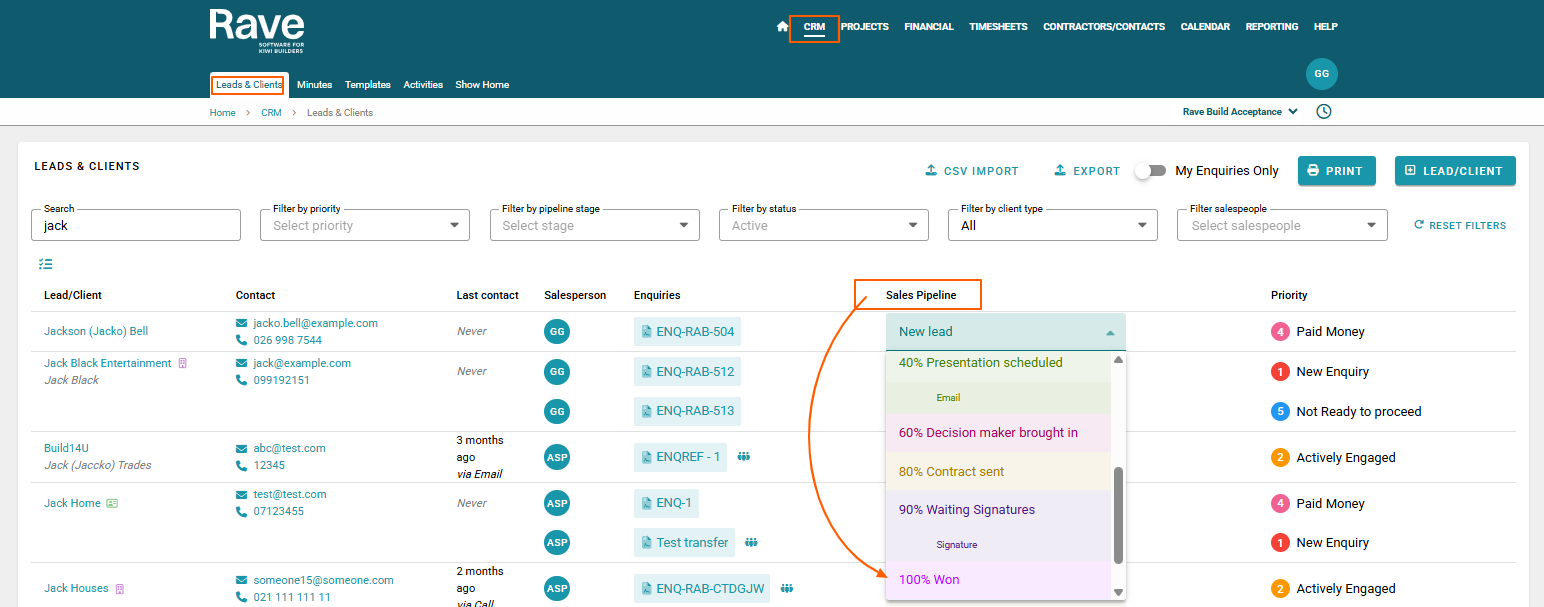This screenshot has width=1544, height=607.
Task: Select 90% Waiting Signatures stage
Action: [998, 510]
